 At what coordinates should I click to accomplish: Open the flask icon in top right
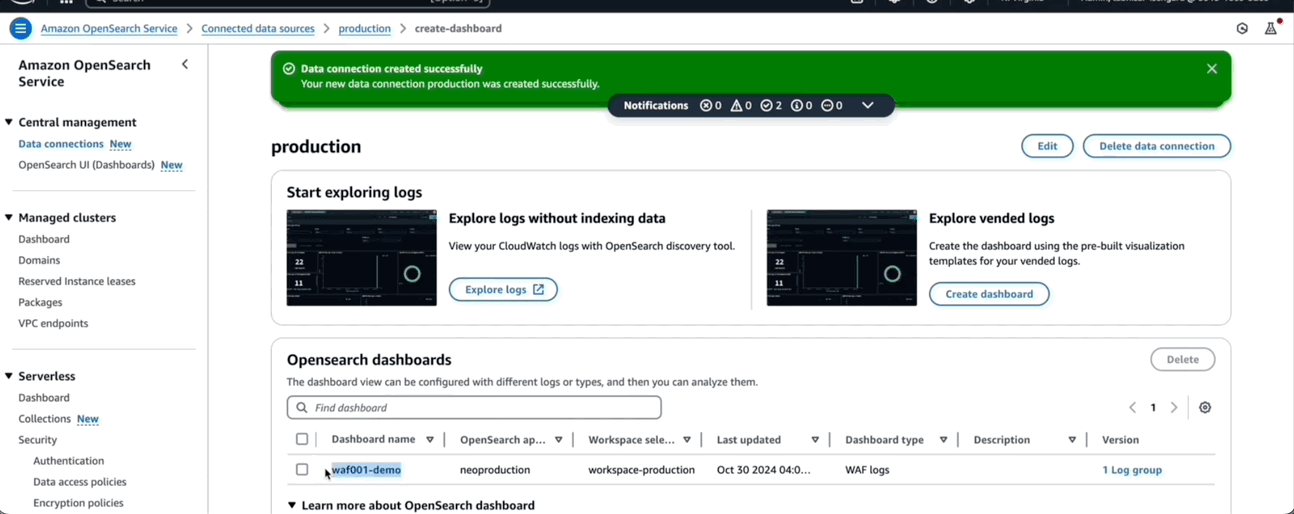[1271, 28]
